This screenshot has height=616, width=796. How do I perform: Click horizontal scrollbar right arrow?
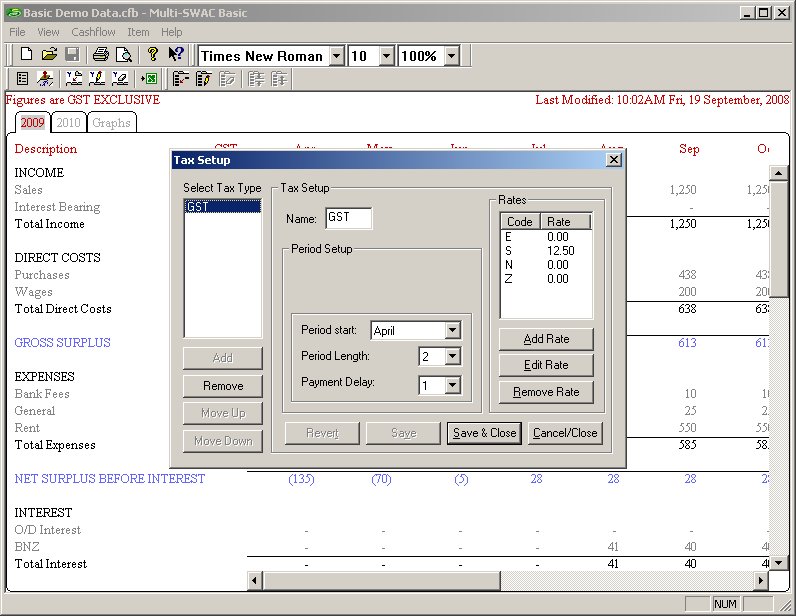pyautogui.click(x=760, y=580)
